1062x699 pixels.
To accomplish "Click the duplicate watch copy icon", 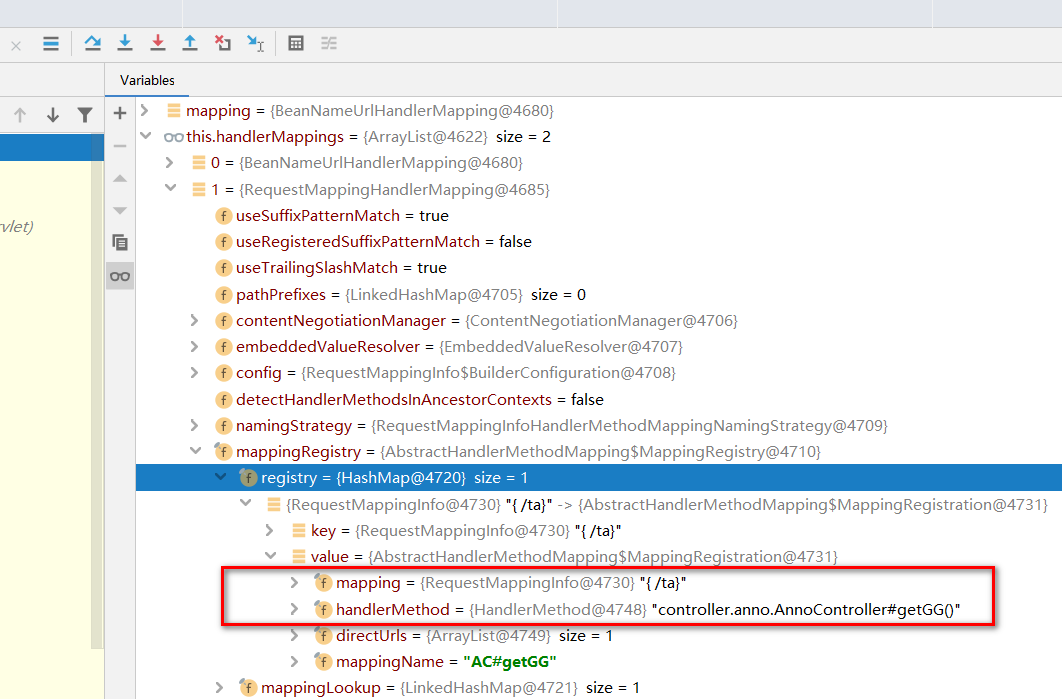I will tap(120, 242).
